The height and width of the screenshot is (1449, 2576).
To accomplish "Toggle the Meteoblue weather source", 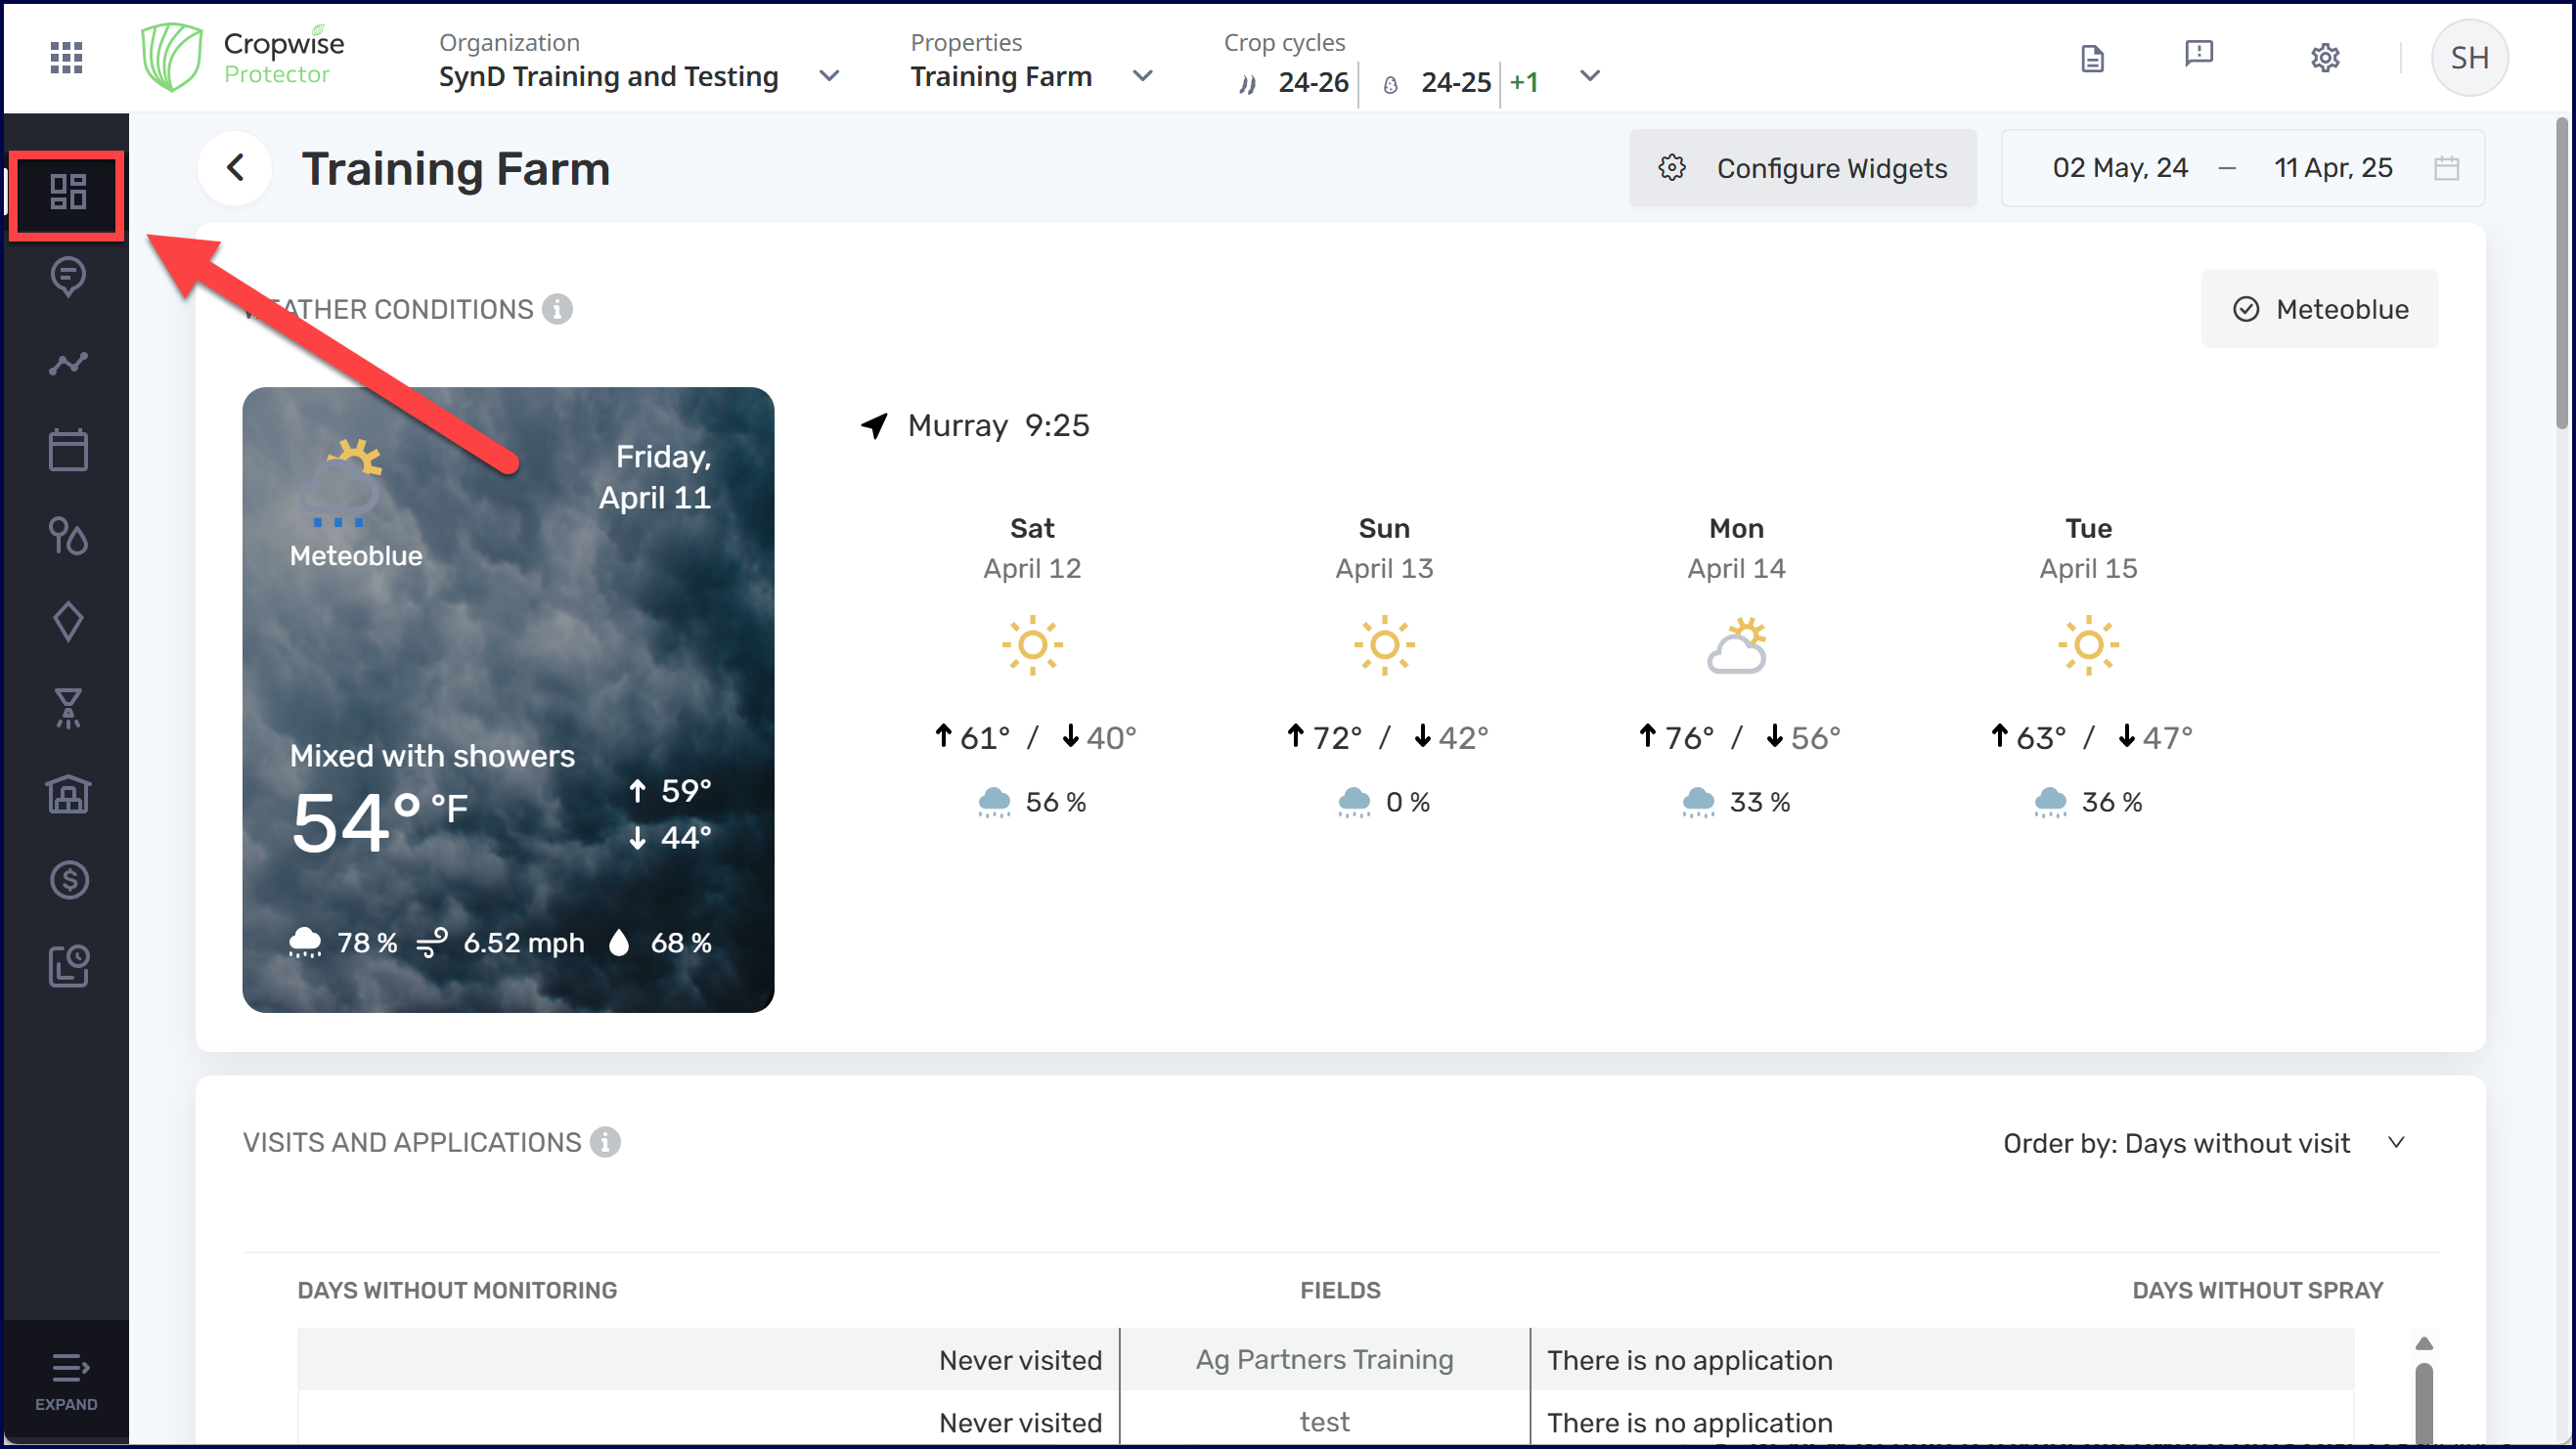I will tap(2319, 309).
